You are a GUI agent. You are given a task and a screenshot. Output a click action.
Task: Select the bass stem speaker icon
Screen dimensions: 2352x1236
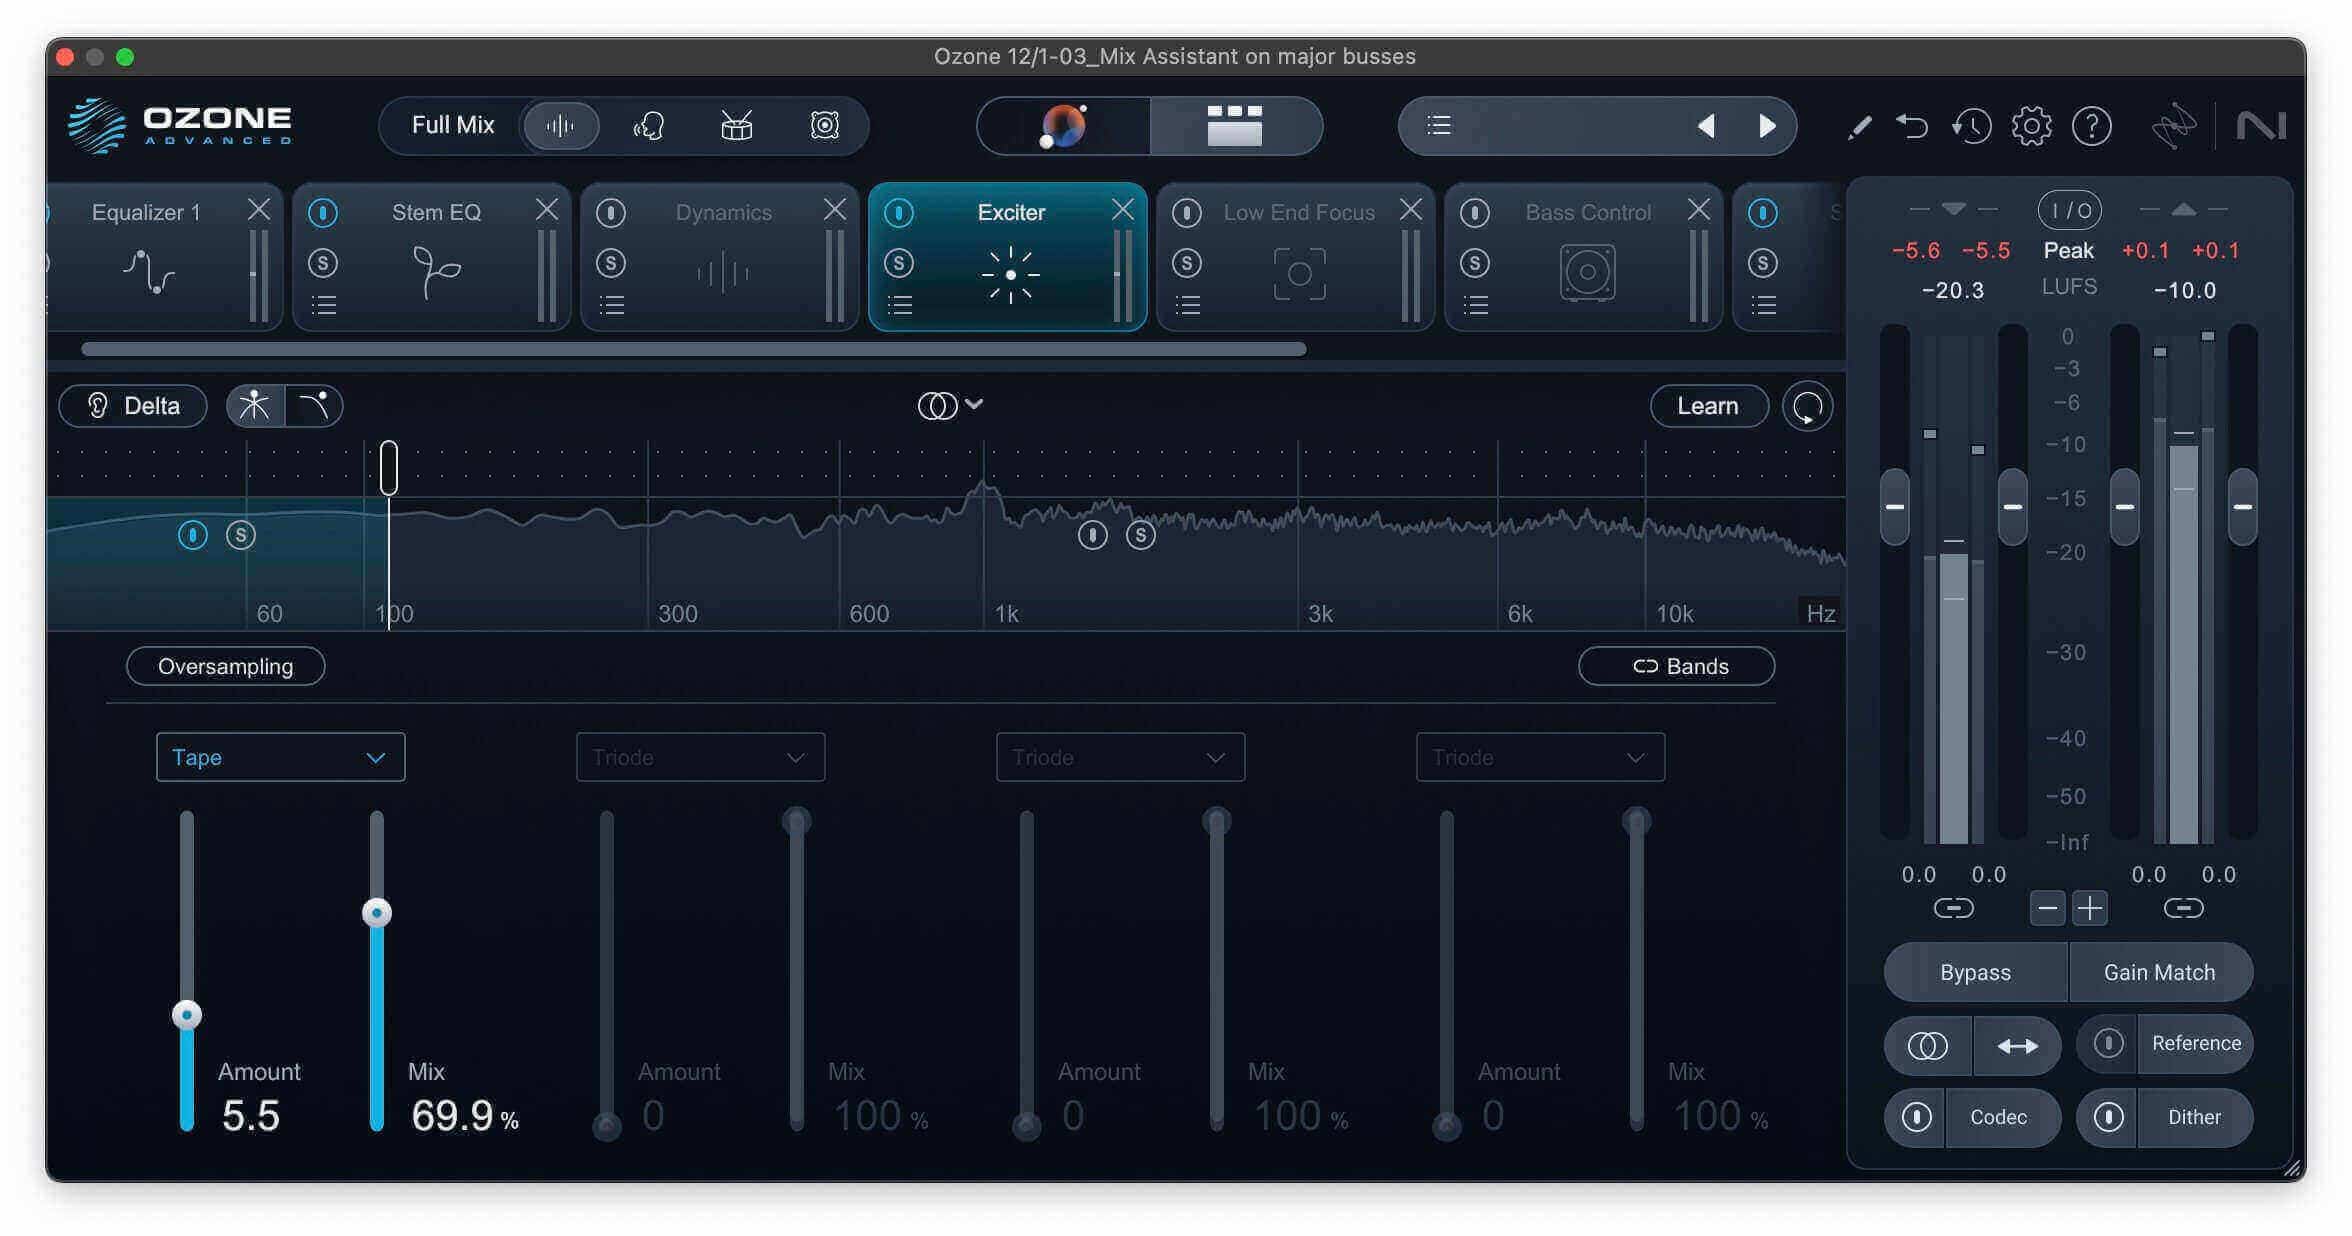(x=824, y=126)
